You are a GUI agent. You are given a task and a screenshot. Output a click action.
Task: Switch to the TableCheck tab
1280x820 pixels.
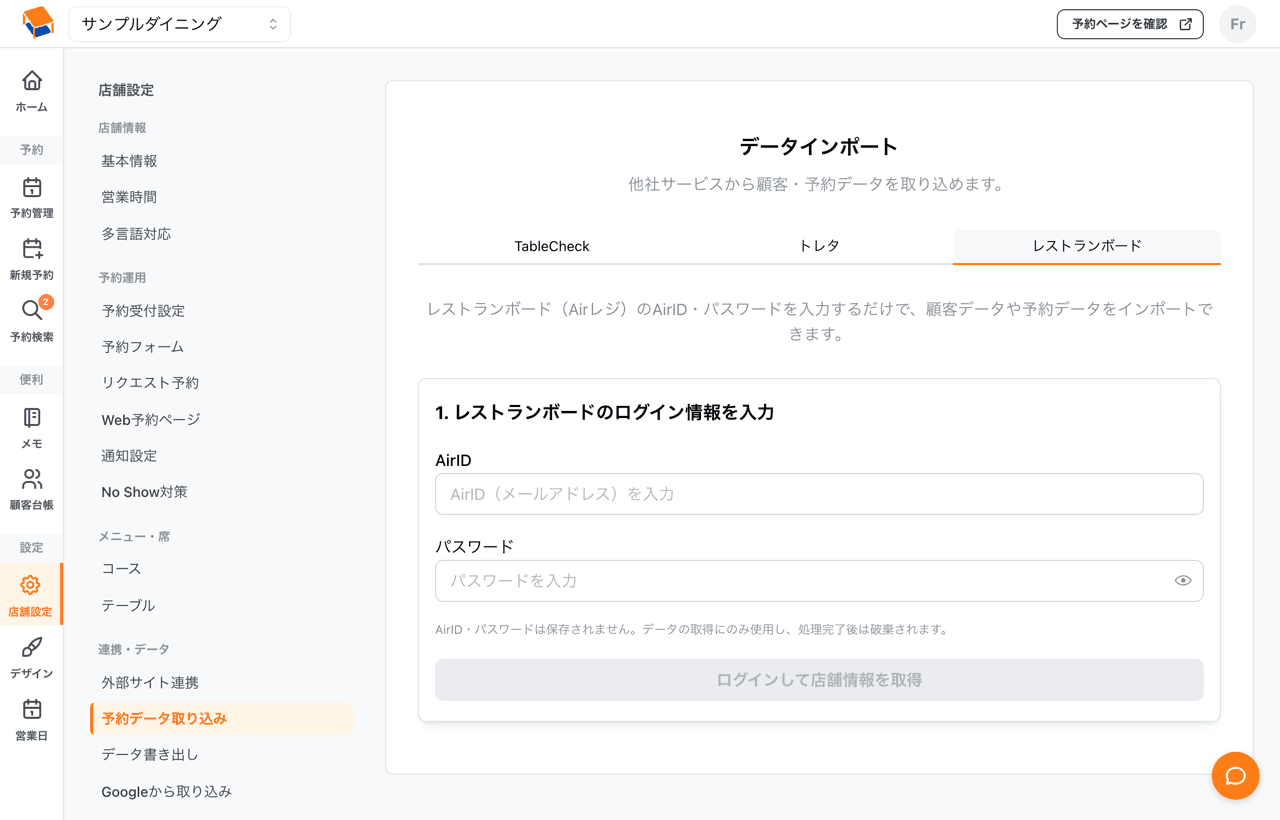[x=552, y=246]
